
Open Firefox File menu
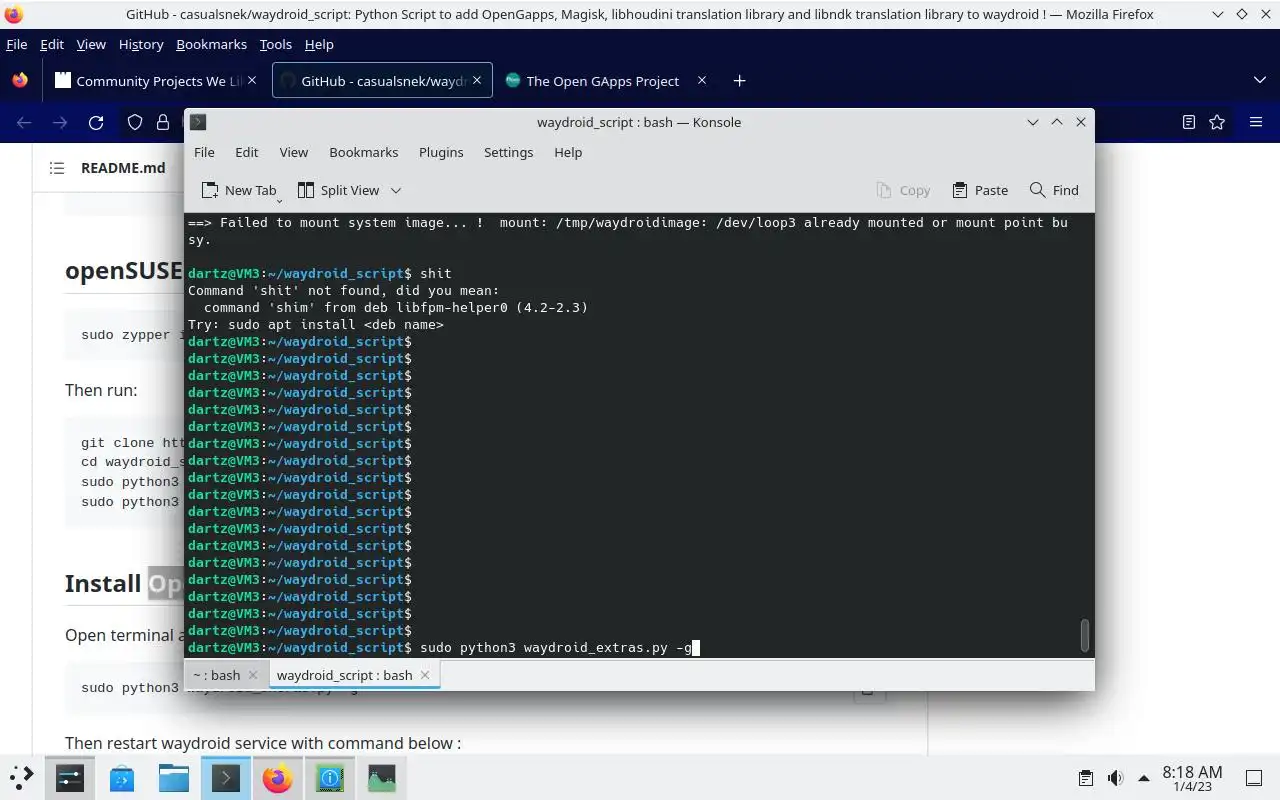(16, 44)
